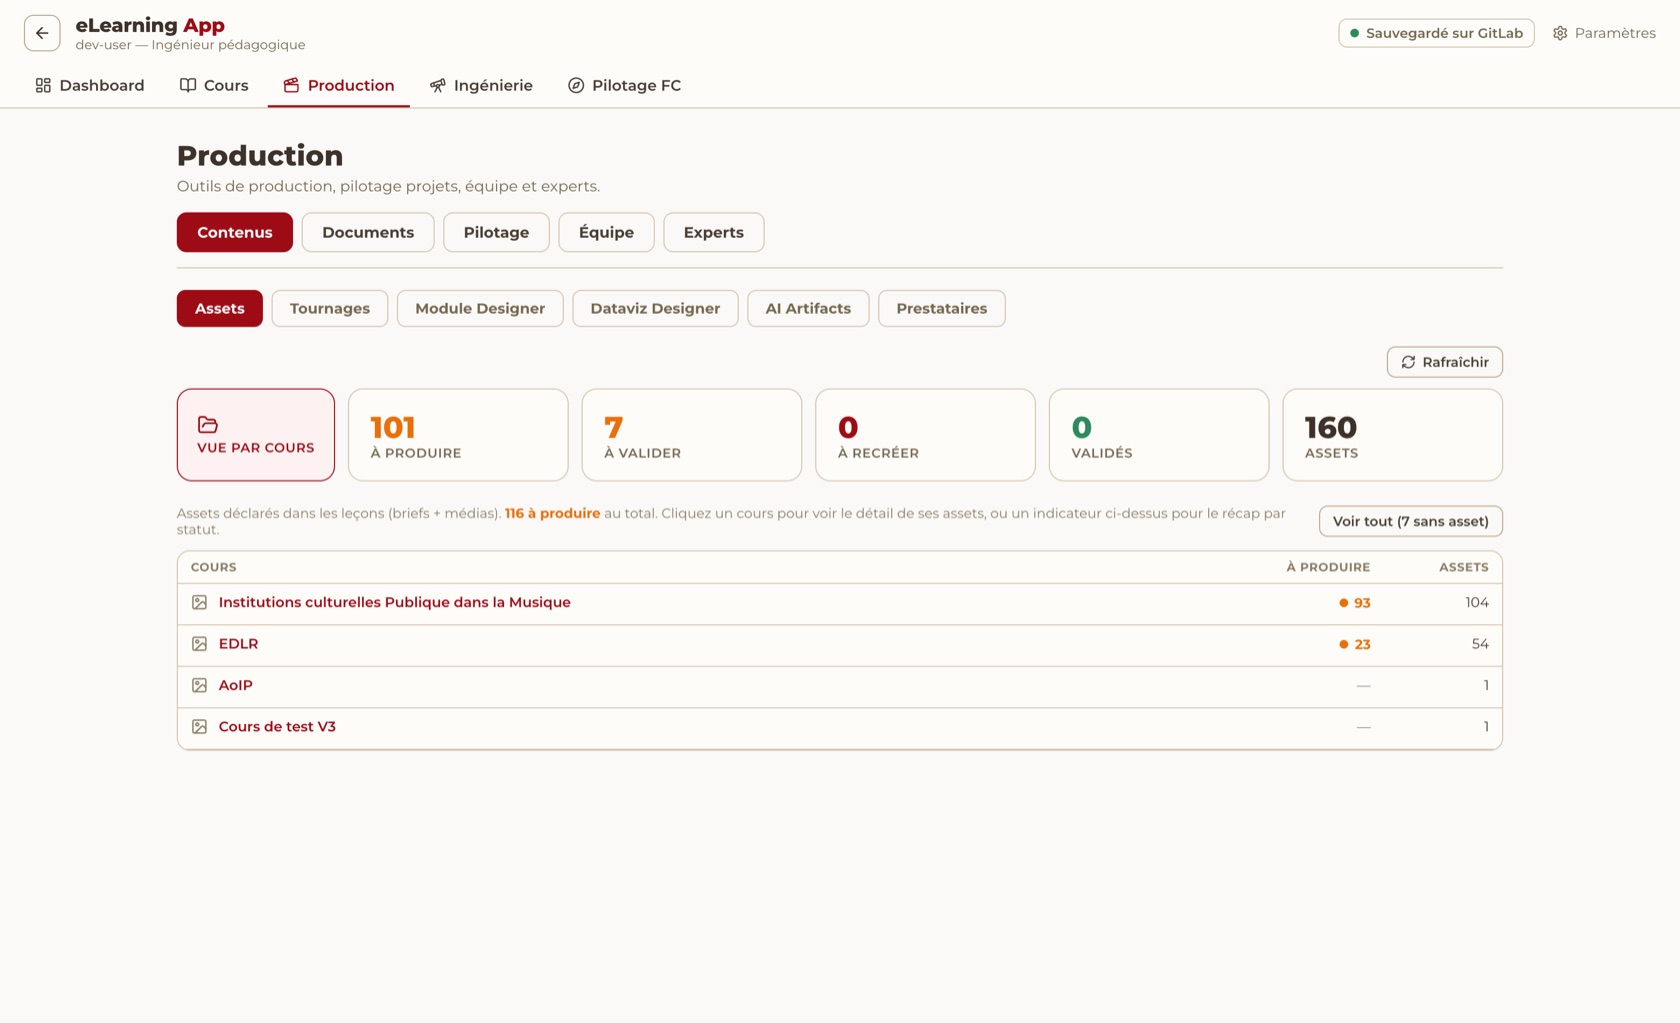Click the Rafraîchir refresh icon

pyautogui.click(x=1408, y=362)
